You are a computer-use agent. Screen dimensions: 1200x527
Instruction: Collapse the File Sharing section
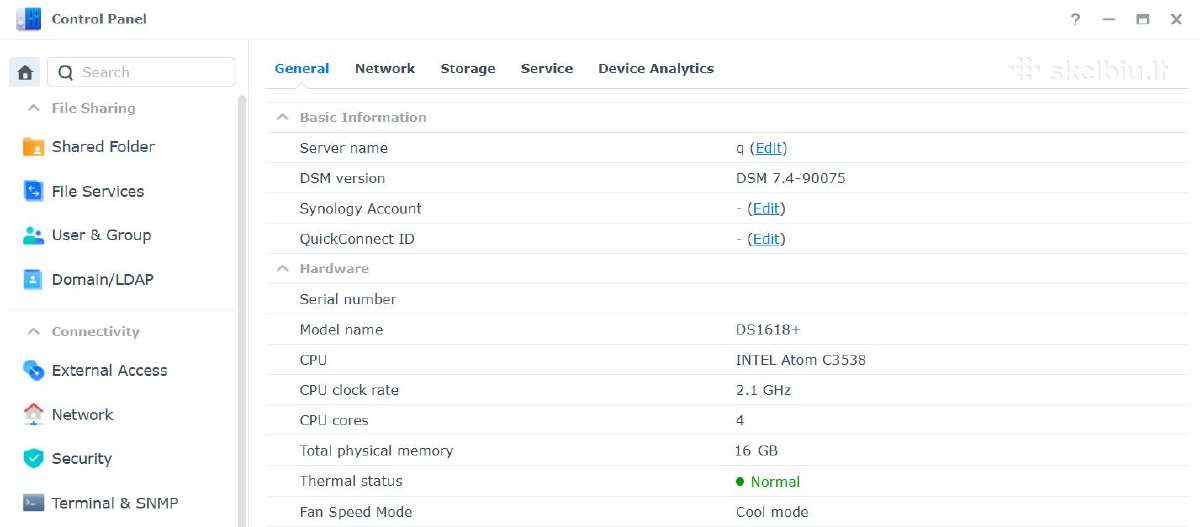[x=33, y=108]
